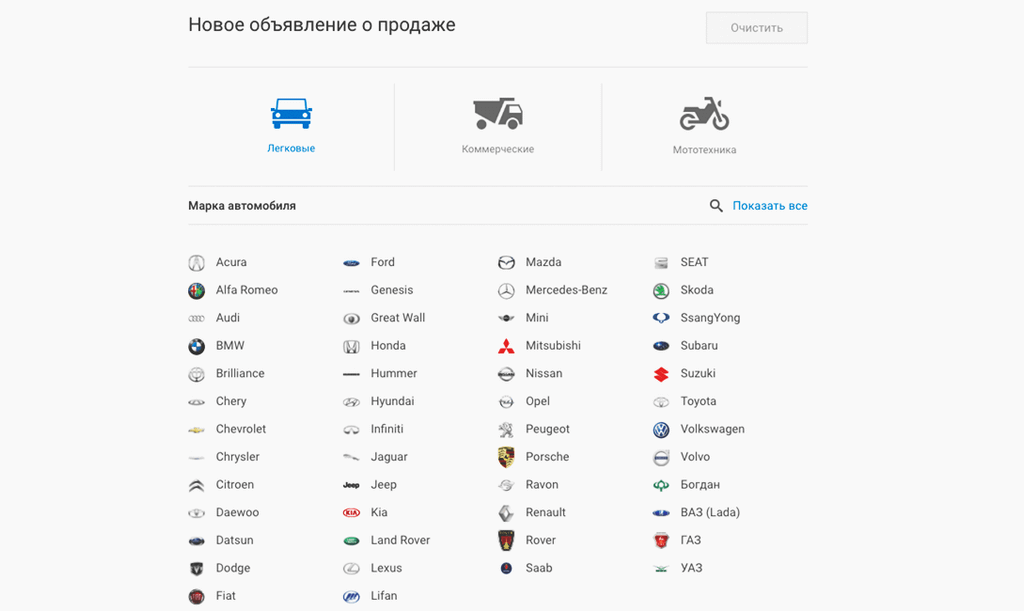Viewport: 1024px width, 611px height.
Task: Click the Mercedes-Benz star logo
Action: pos(506,290)
